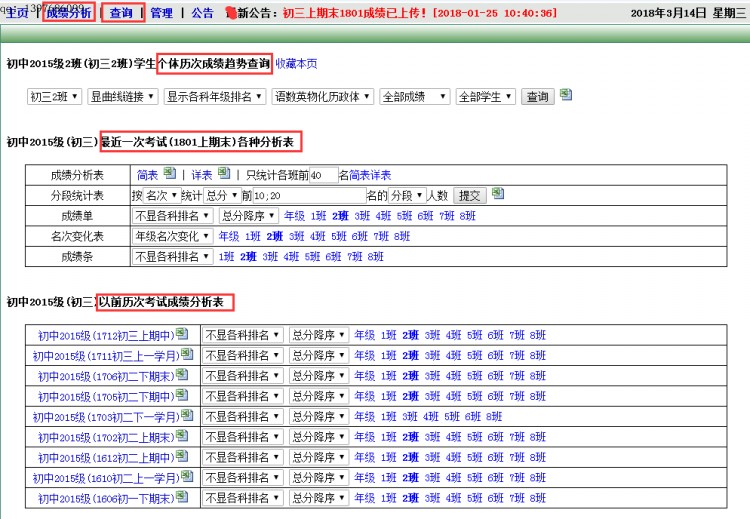Open 3班 link in 1712初三上期中 row
This screenshot has height=519, width=750.
click(432, 335)
